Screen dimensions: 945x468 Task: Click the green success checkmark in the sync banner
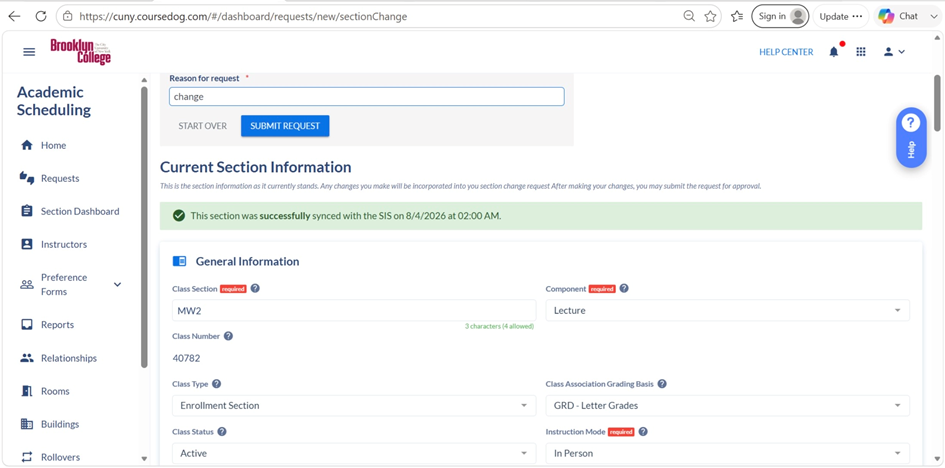(x=178, y=216)
